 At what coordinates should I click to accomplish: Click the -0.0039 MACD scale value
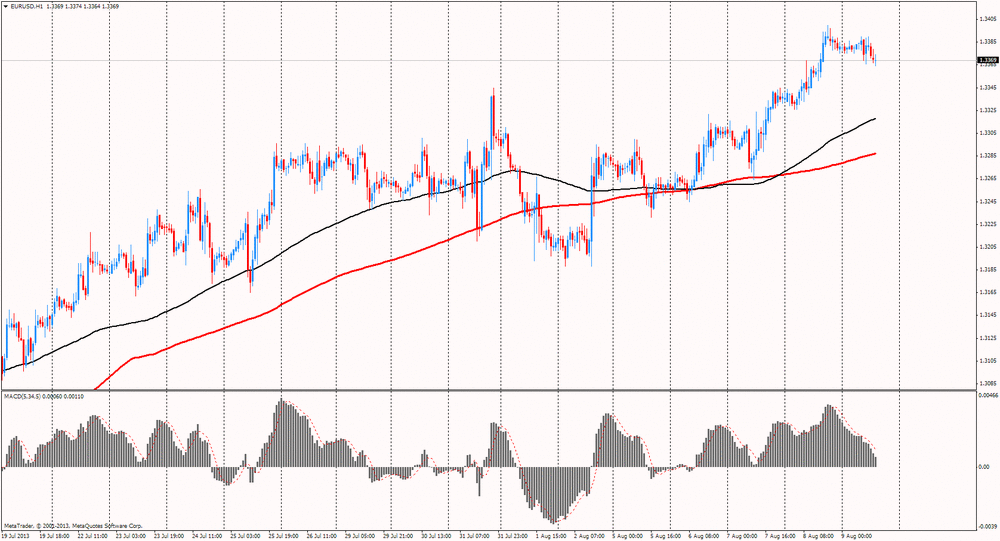pos(988,526)
